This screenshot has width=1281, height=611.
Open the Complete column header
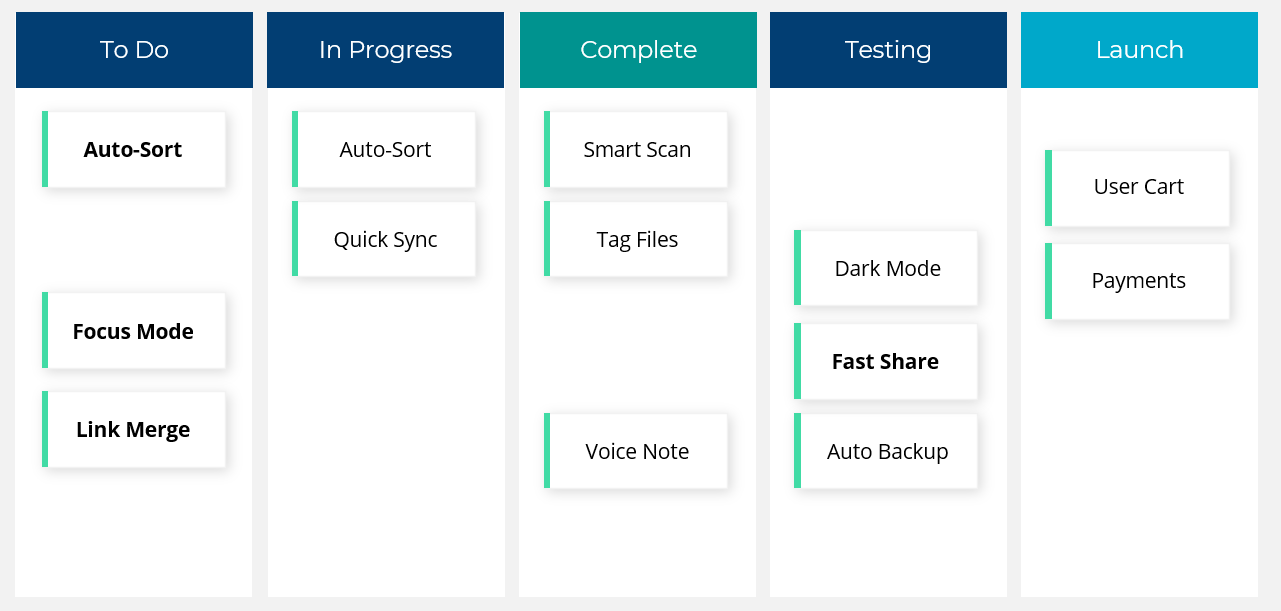[x=638, y=50]
